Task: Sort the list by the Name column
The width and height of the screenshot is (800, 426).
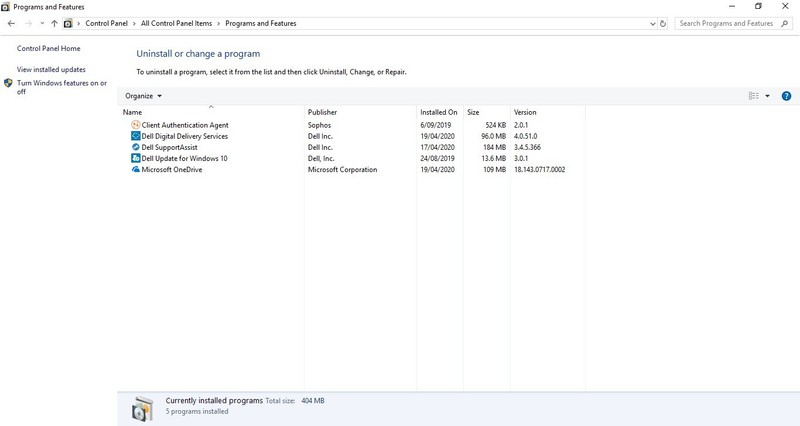Action: (211, 112)
